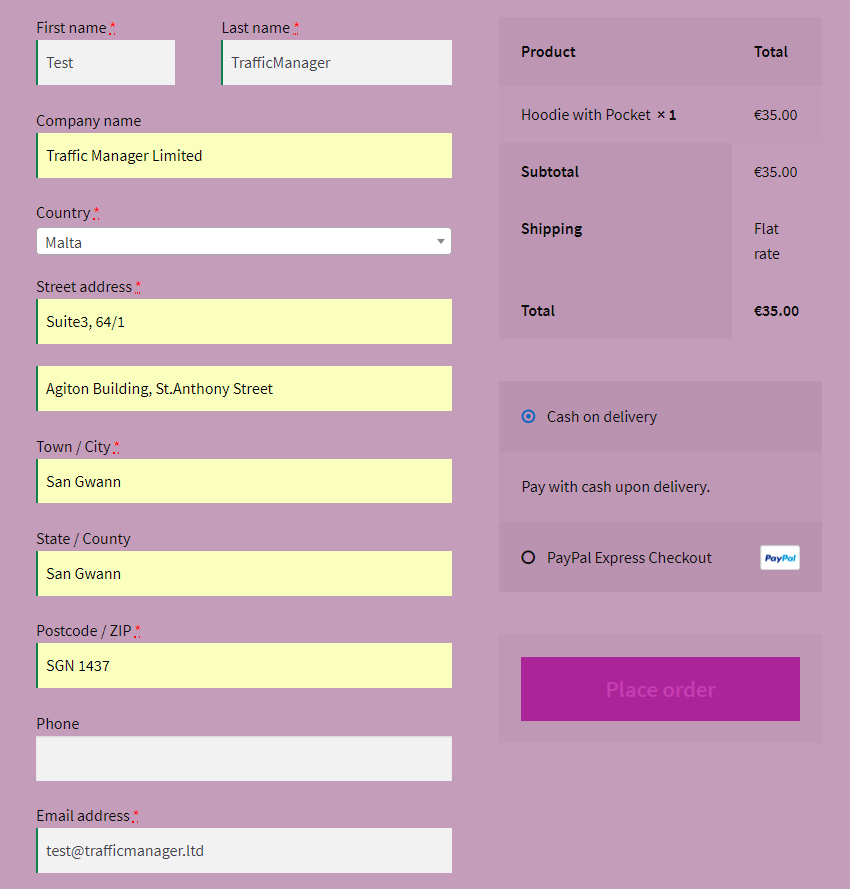Click the Town / City label
This screenshot has height=889, width=850.
73,447
